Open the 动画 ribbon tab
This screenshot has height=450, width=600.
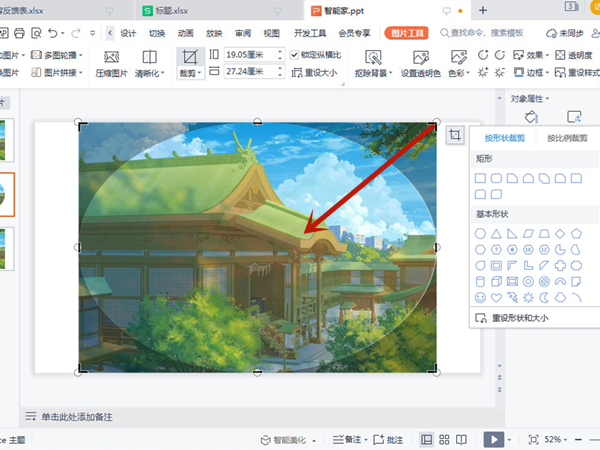pos(186,32)
